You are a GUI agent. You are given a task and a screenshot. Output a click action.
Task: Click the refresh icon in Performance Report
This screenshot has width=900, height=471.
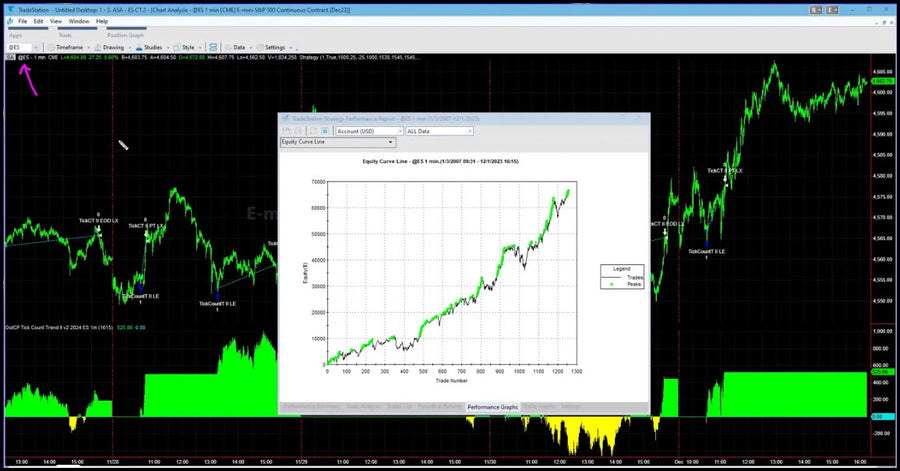[x=313, y=131]
